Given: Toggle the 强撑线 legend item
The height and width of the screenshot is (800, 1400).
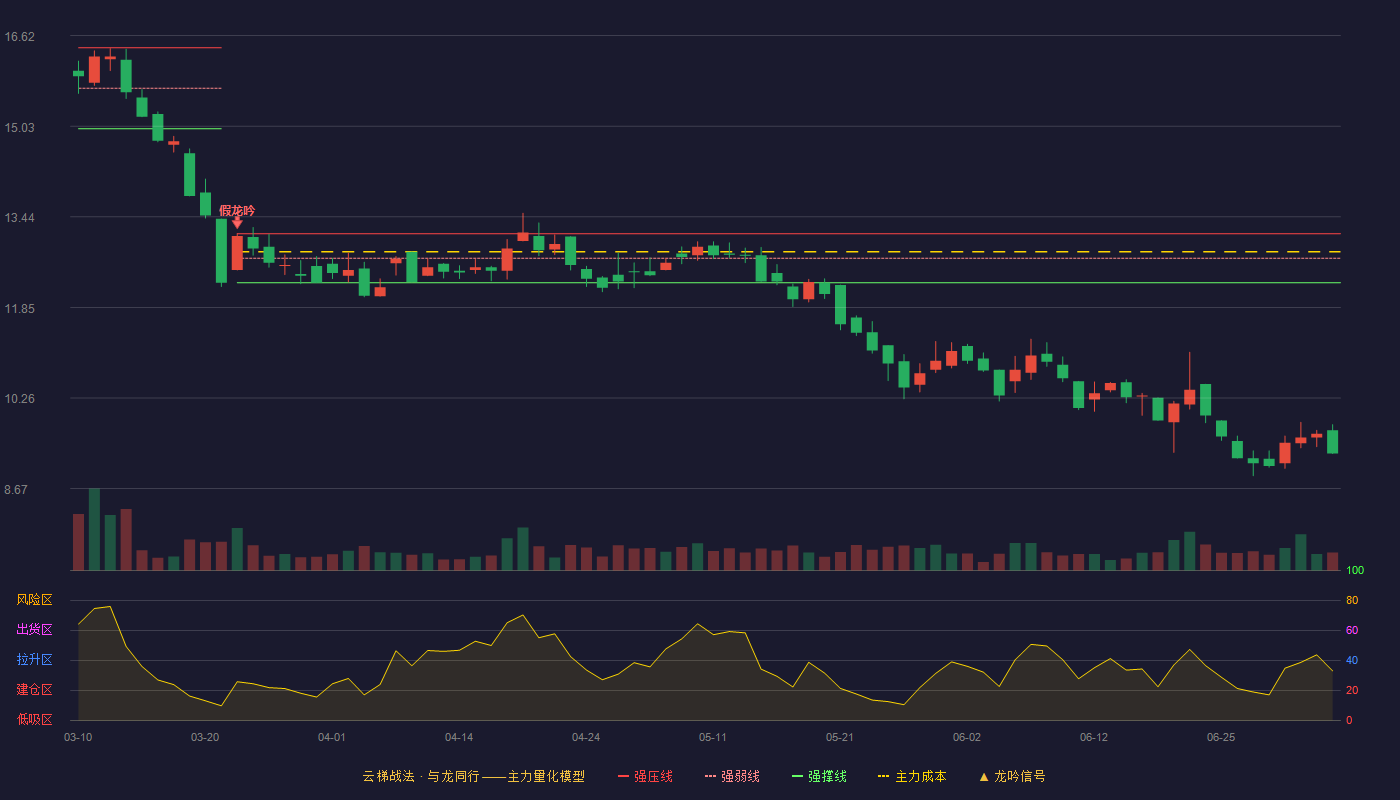Looking at the screenshot, I should 819,776.
